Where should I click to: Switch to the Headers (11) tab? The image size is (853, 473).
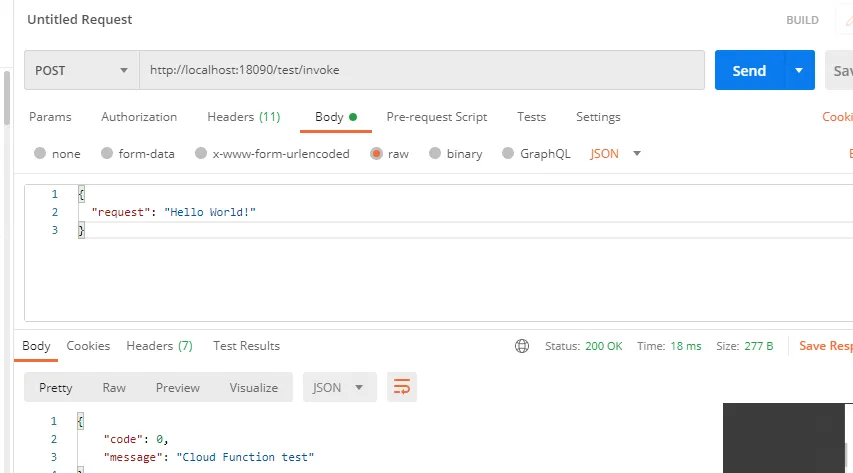click(x=244, y=116)
